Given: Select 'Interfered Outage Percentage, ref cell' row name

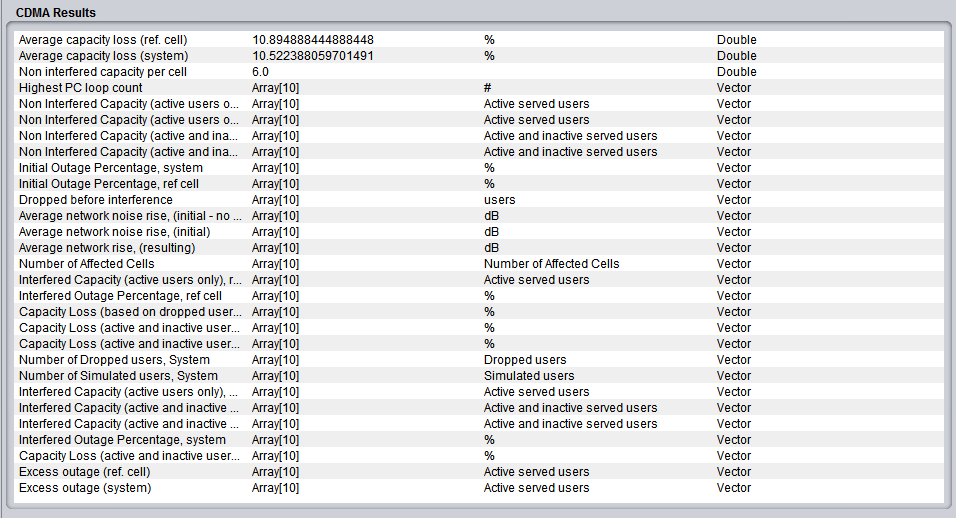Looking at the screenshot, I should (120, 296).
